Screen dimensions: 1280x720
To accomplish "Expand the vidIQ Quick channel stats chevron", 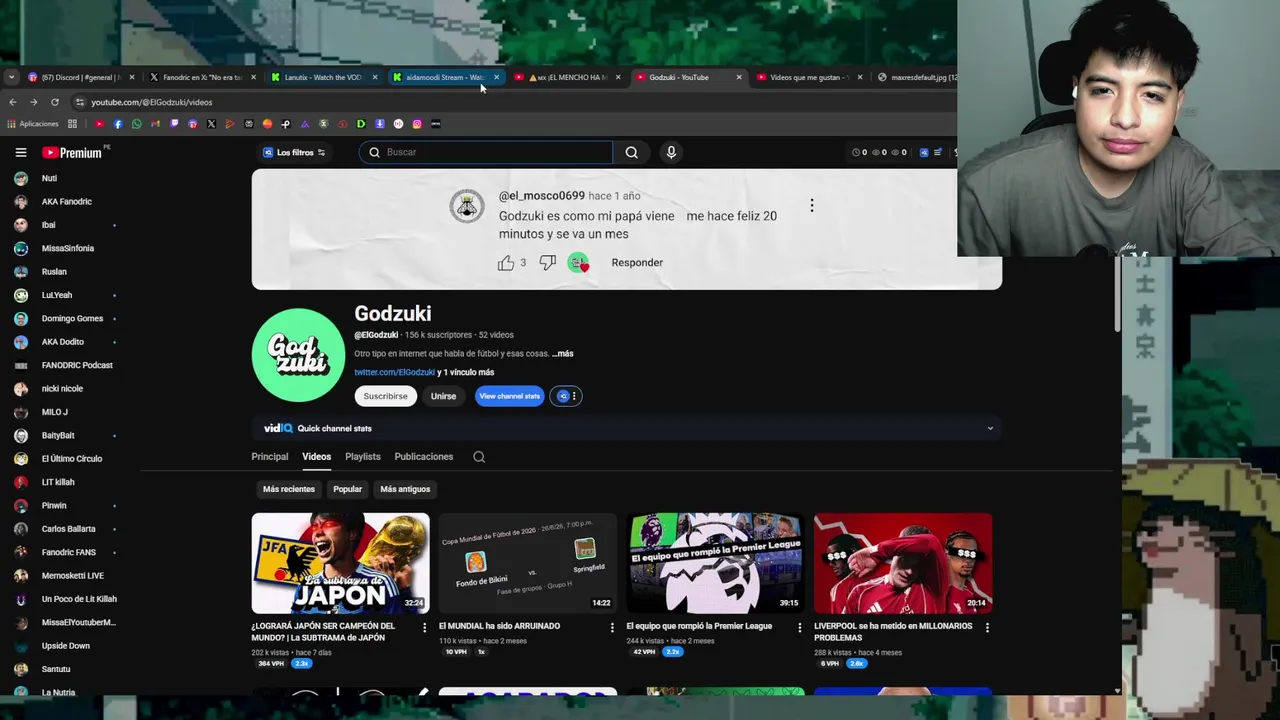I will coord(990,428).
